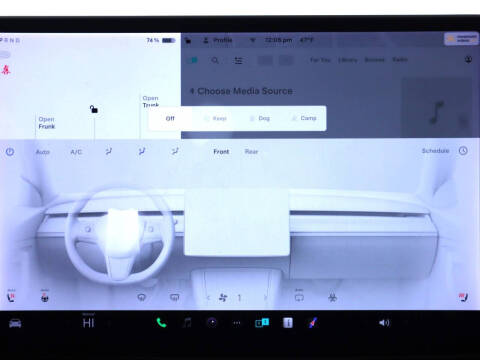Open the purple camera app icon

(x=212, y=323)
